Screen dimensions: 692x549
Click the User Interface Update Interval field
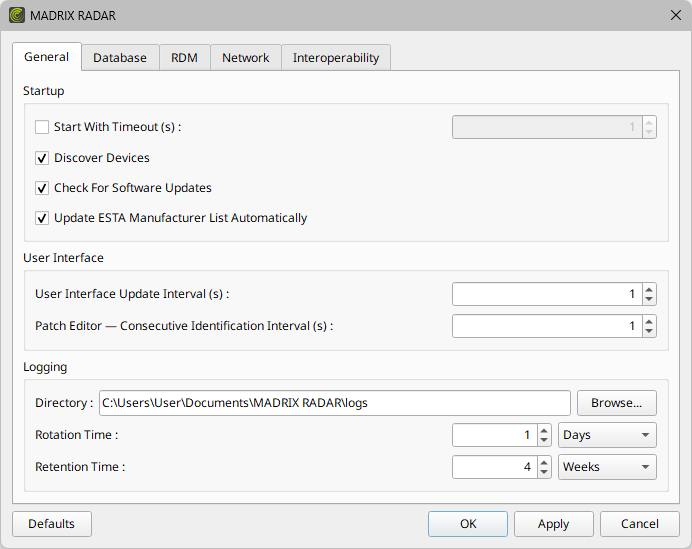pos(547,294)
